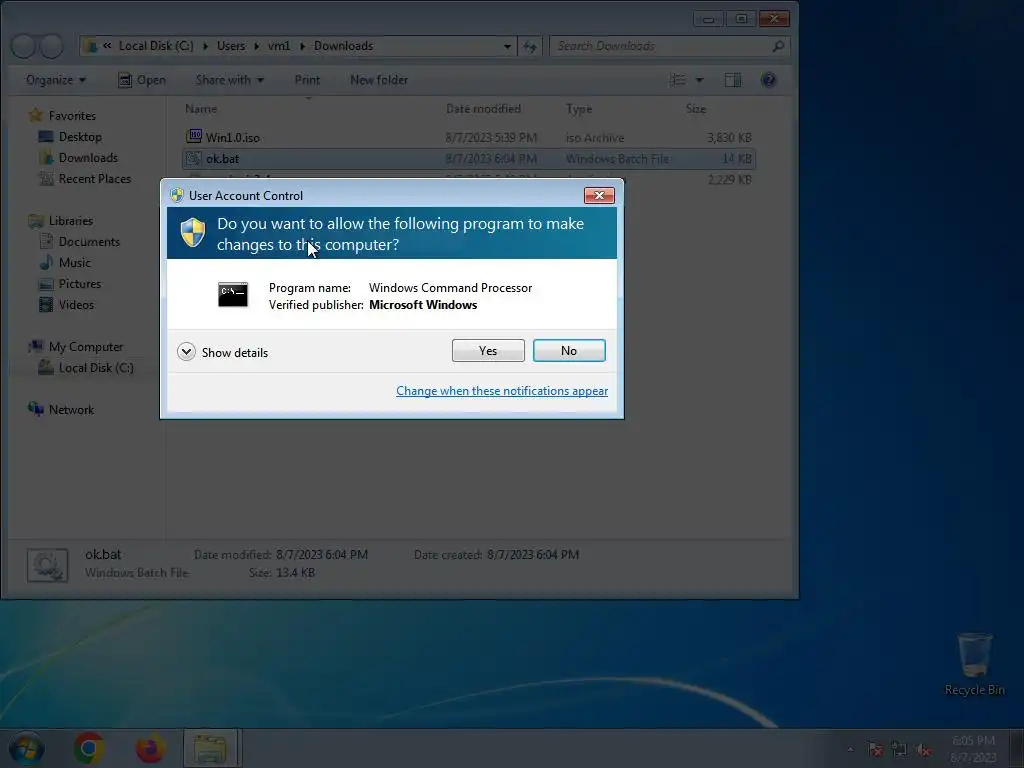Click the Explorer help icon
This screenshot has width=1024, height=768.
pos(769,80)
